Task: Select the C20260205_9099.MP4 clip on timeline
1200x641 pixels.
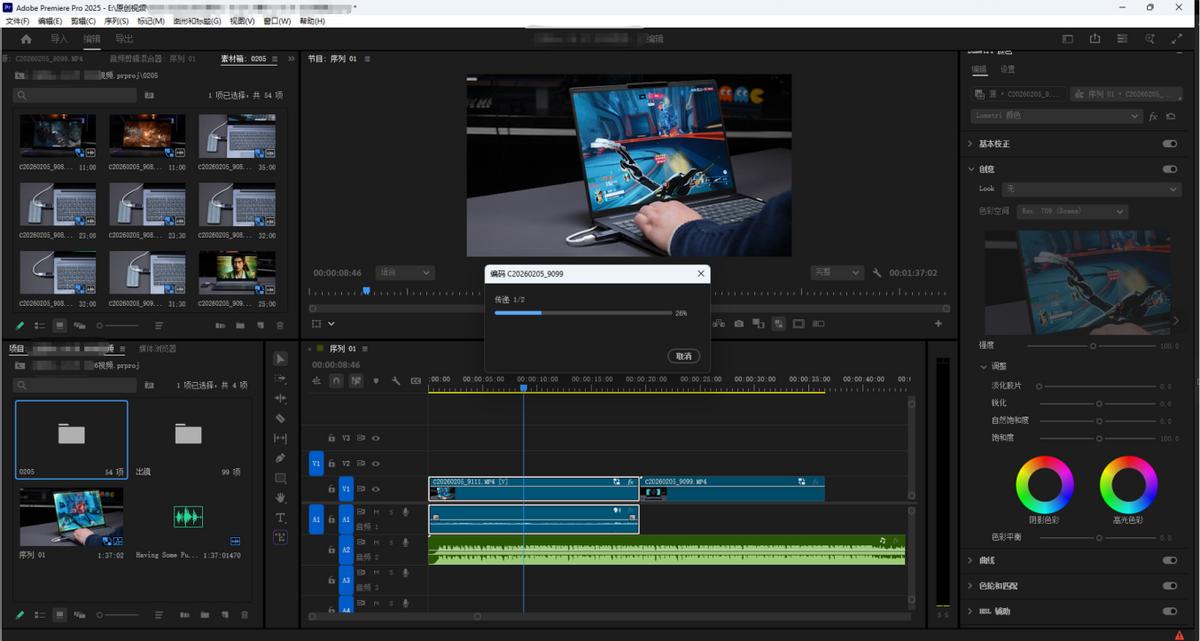Action: pyautogui.click(x=730, y=487)
